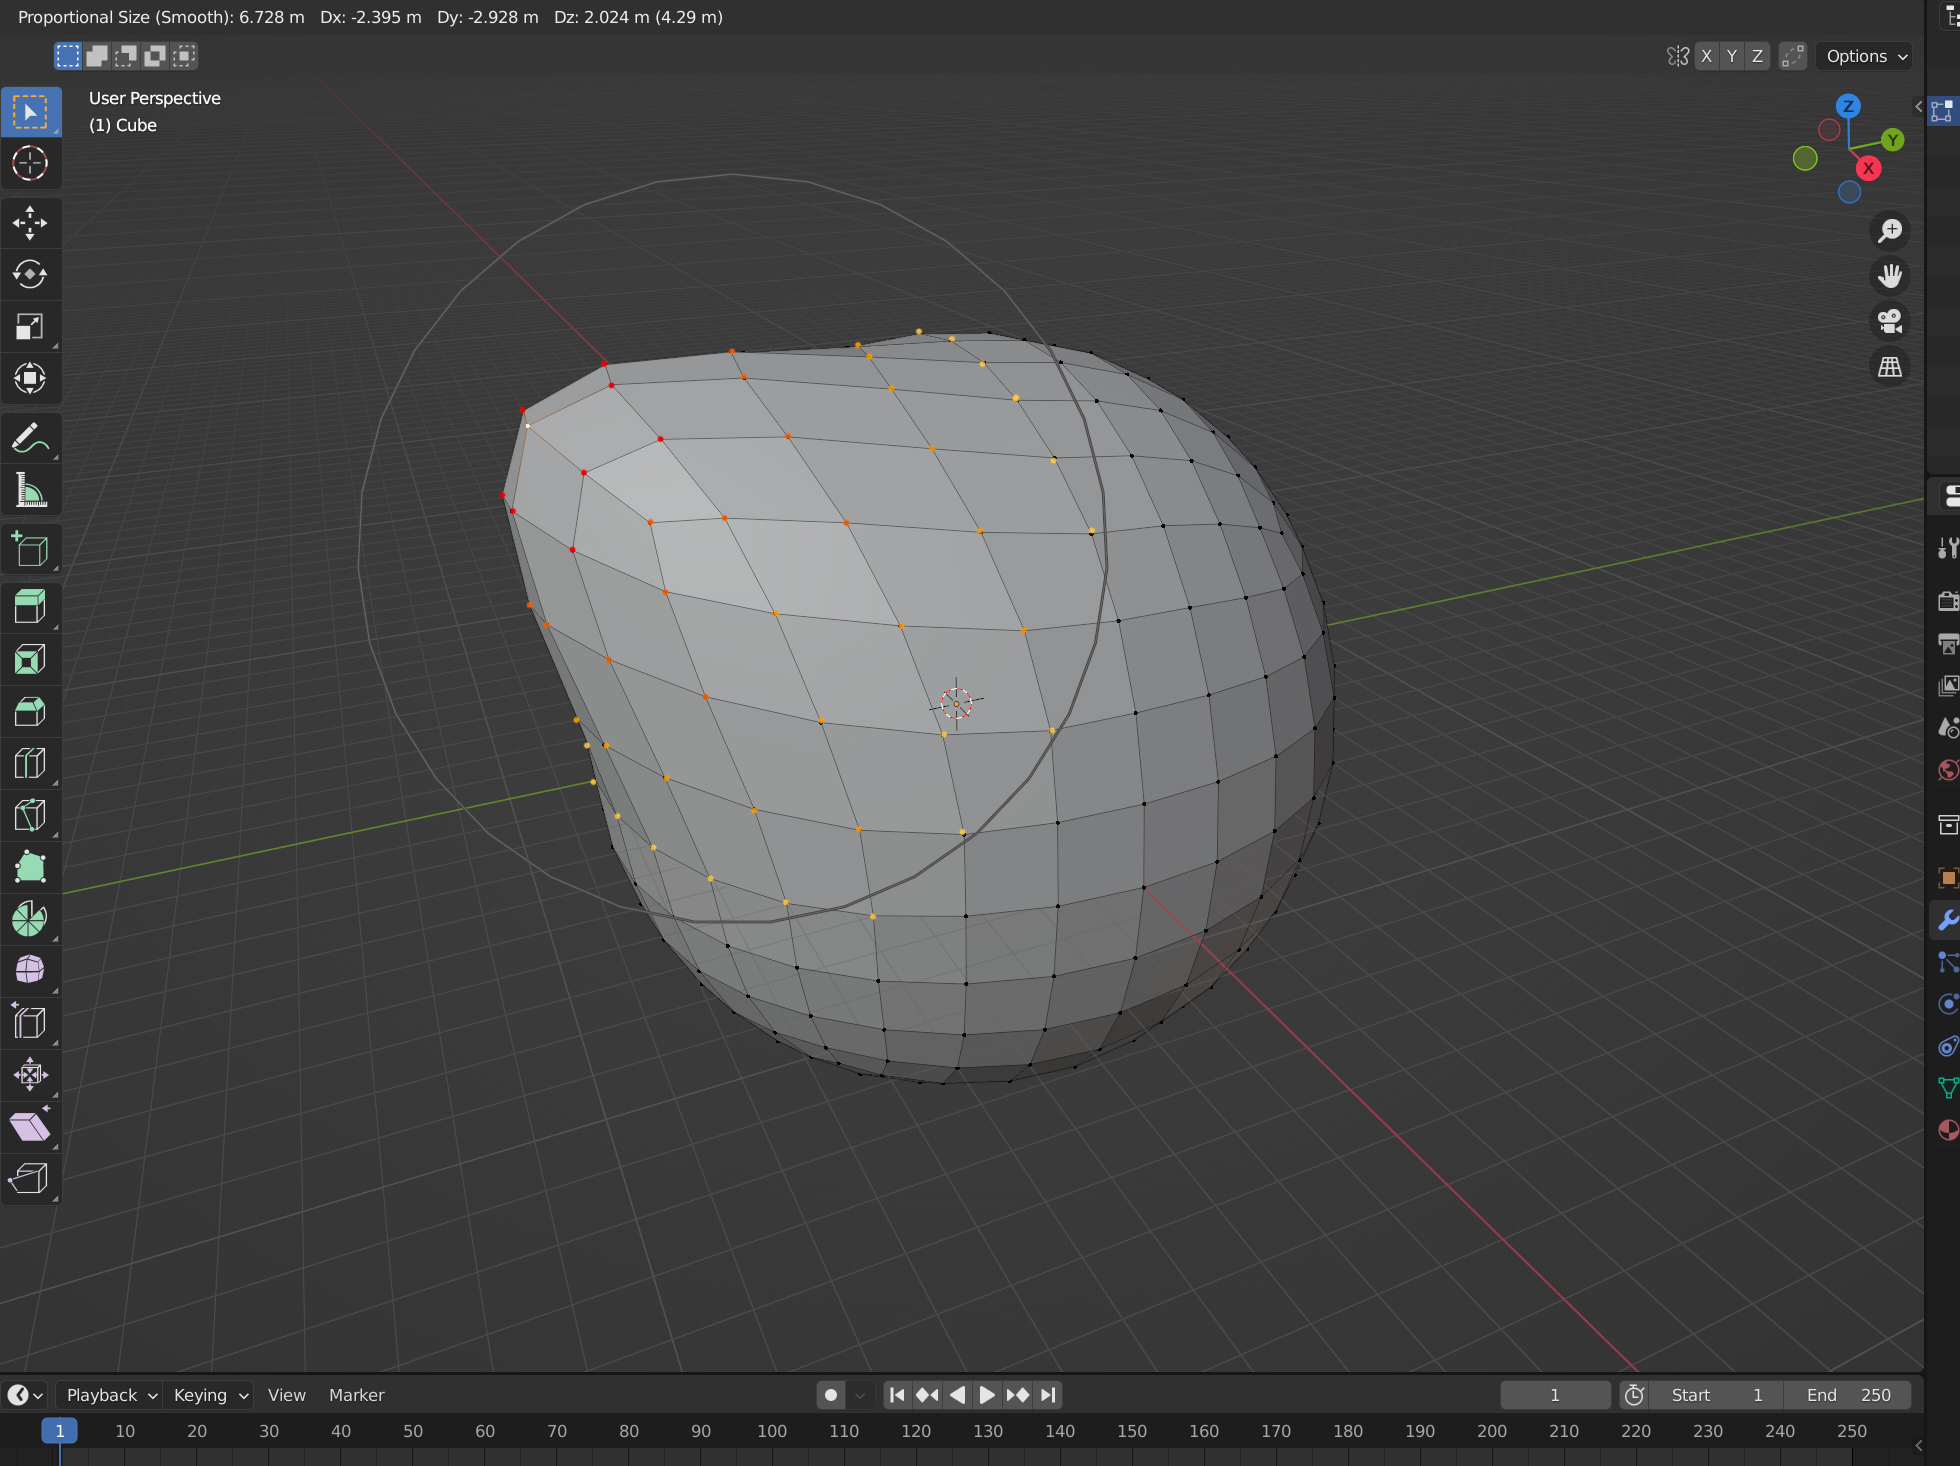
Task: Select the Move tool
Action: click(30, 223)
